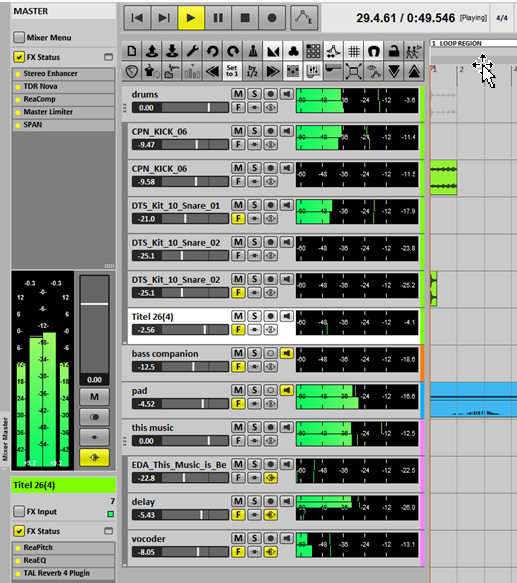Uncheck the Titel 26(4) FX Status checkbox
Image resolution: width=517 pixels, height=583 pixels.
pos(19,531)
